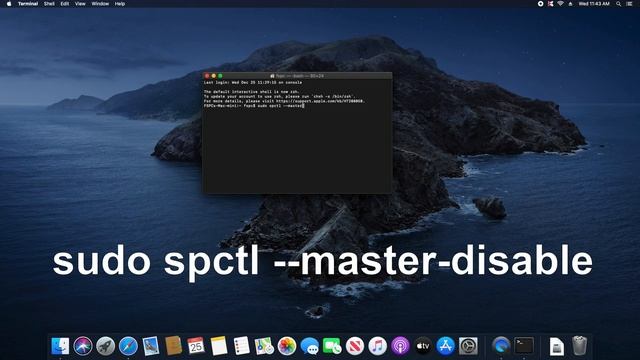Open Photos pinwheel icon in Dock
The width and height of the screenshot is (640, 360).
tap(287, 346)
